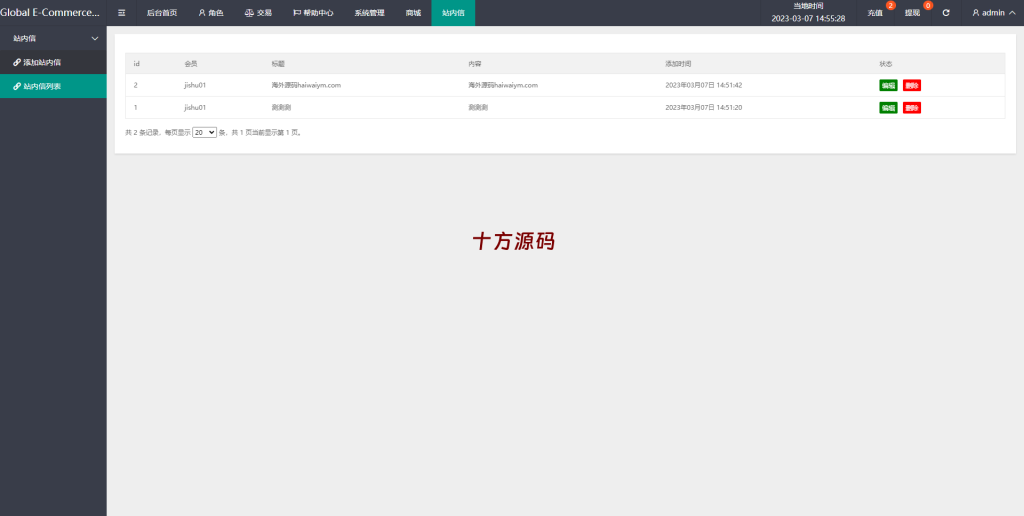
Task: Click member jishu01 in row id 1
Action: point(195,107)
